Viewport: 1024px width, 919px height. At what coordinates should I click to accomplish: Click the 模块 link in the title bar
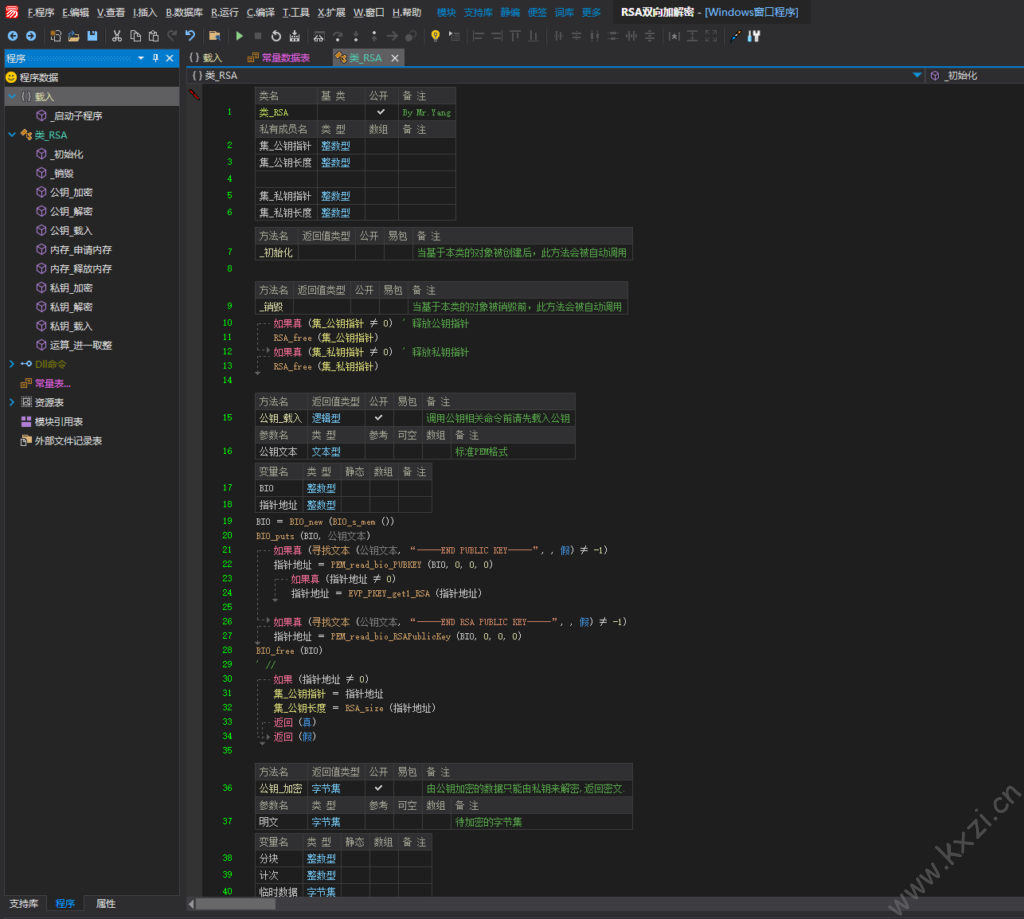[x=446, y=12]
